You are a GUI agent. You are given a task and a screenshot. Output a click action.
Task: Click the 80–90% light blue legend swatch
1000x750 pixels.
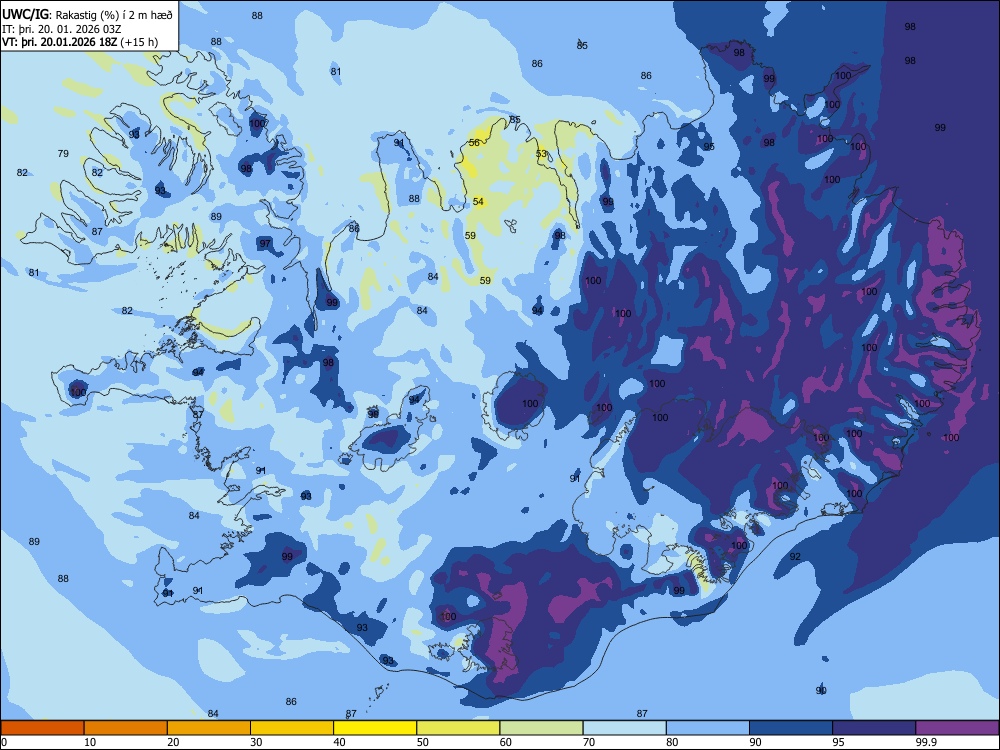pyautogui.click(x=708, y=728)
